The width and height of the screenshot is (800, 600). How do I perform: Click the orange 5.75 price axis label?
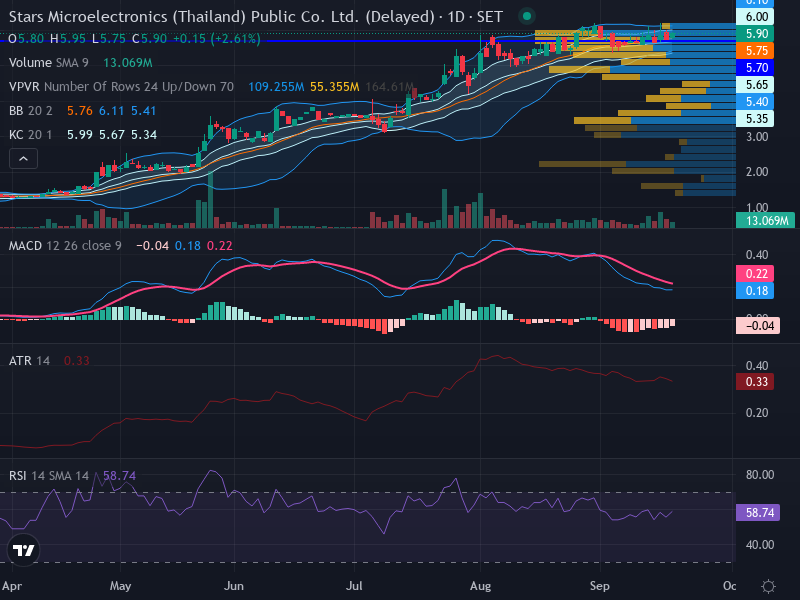[755, 51]
